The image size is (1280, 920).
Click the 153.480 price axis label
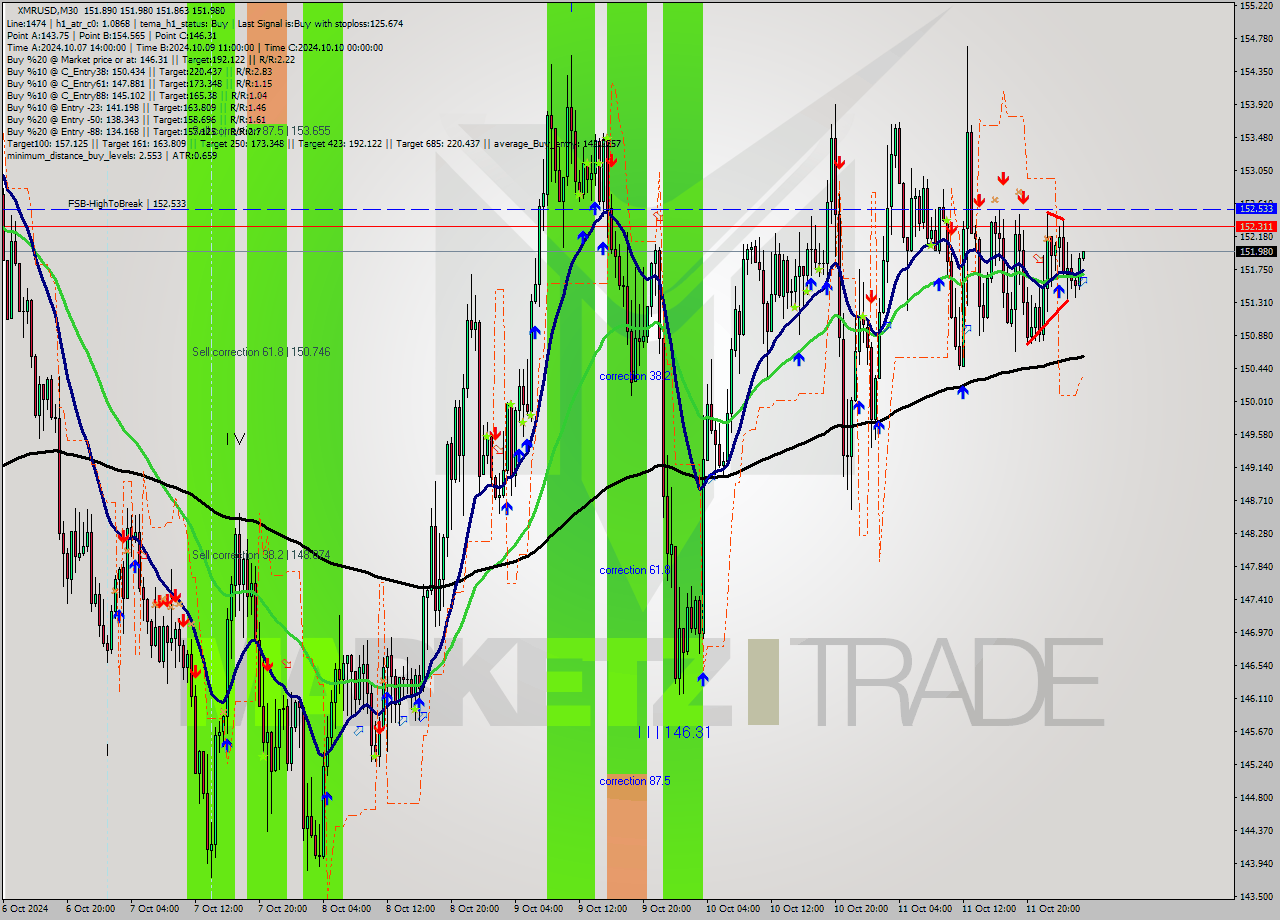tap(1255, 138)
